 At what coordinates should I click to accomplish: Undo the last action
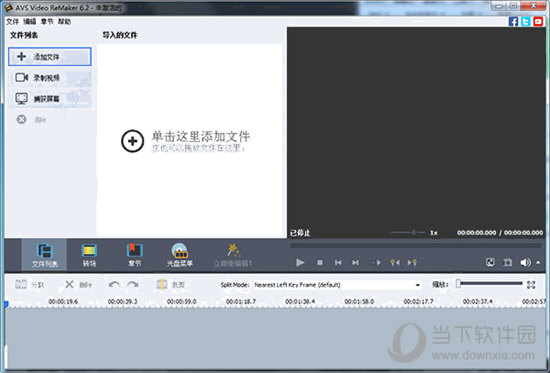pyautogui.click(x=114, y=285)
